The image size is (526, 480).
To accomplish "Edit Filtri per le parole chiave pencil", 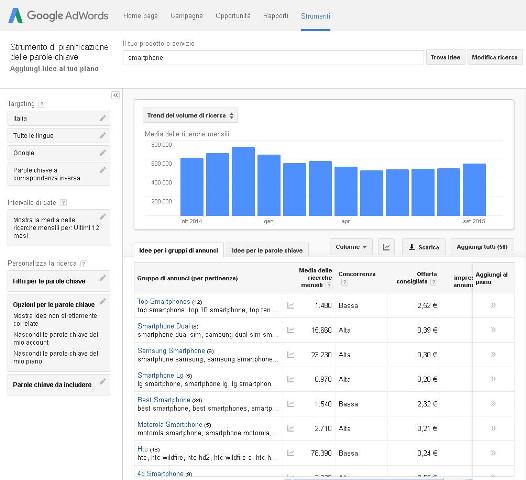I will tap(103, 278).
